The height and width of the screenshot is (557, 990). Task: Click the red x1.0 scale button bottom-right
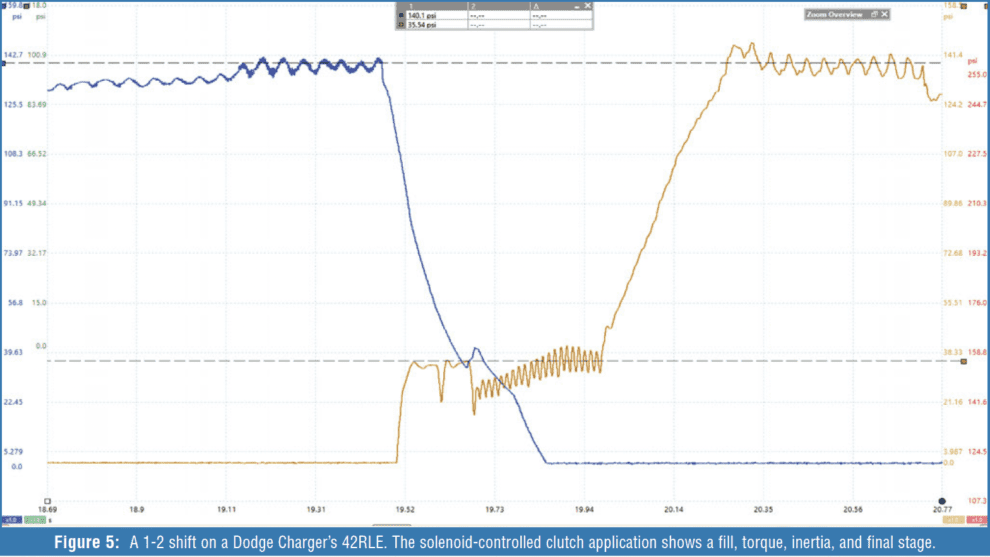(x=977, y=520)
